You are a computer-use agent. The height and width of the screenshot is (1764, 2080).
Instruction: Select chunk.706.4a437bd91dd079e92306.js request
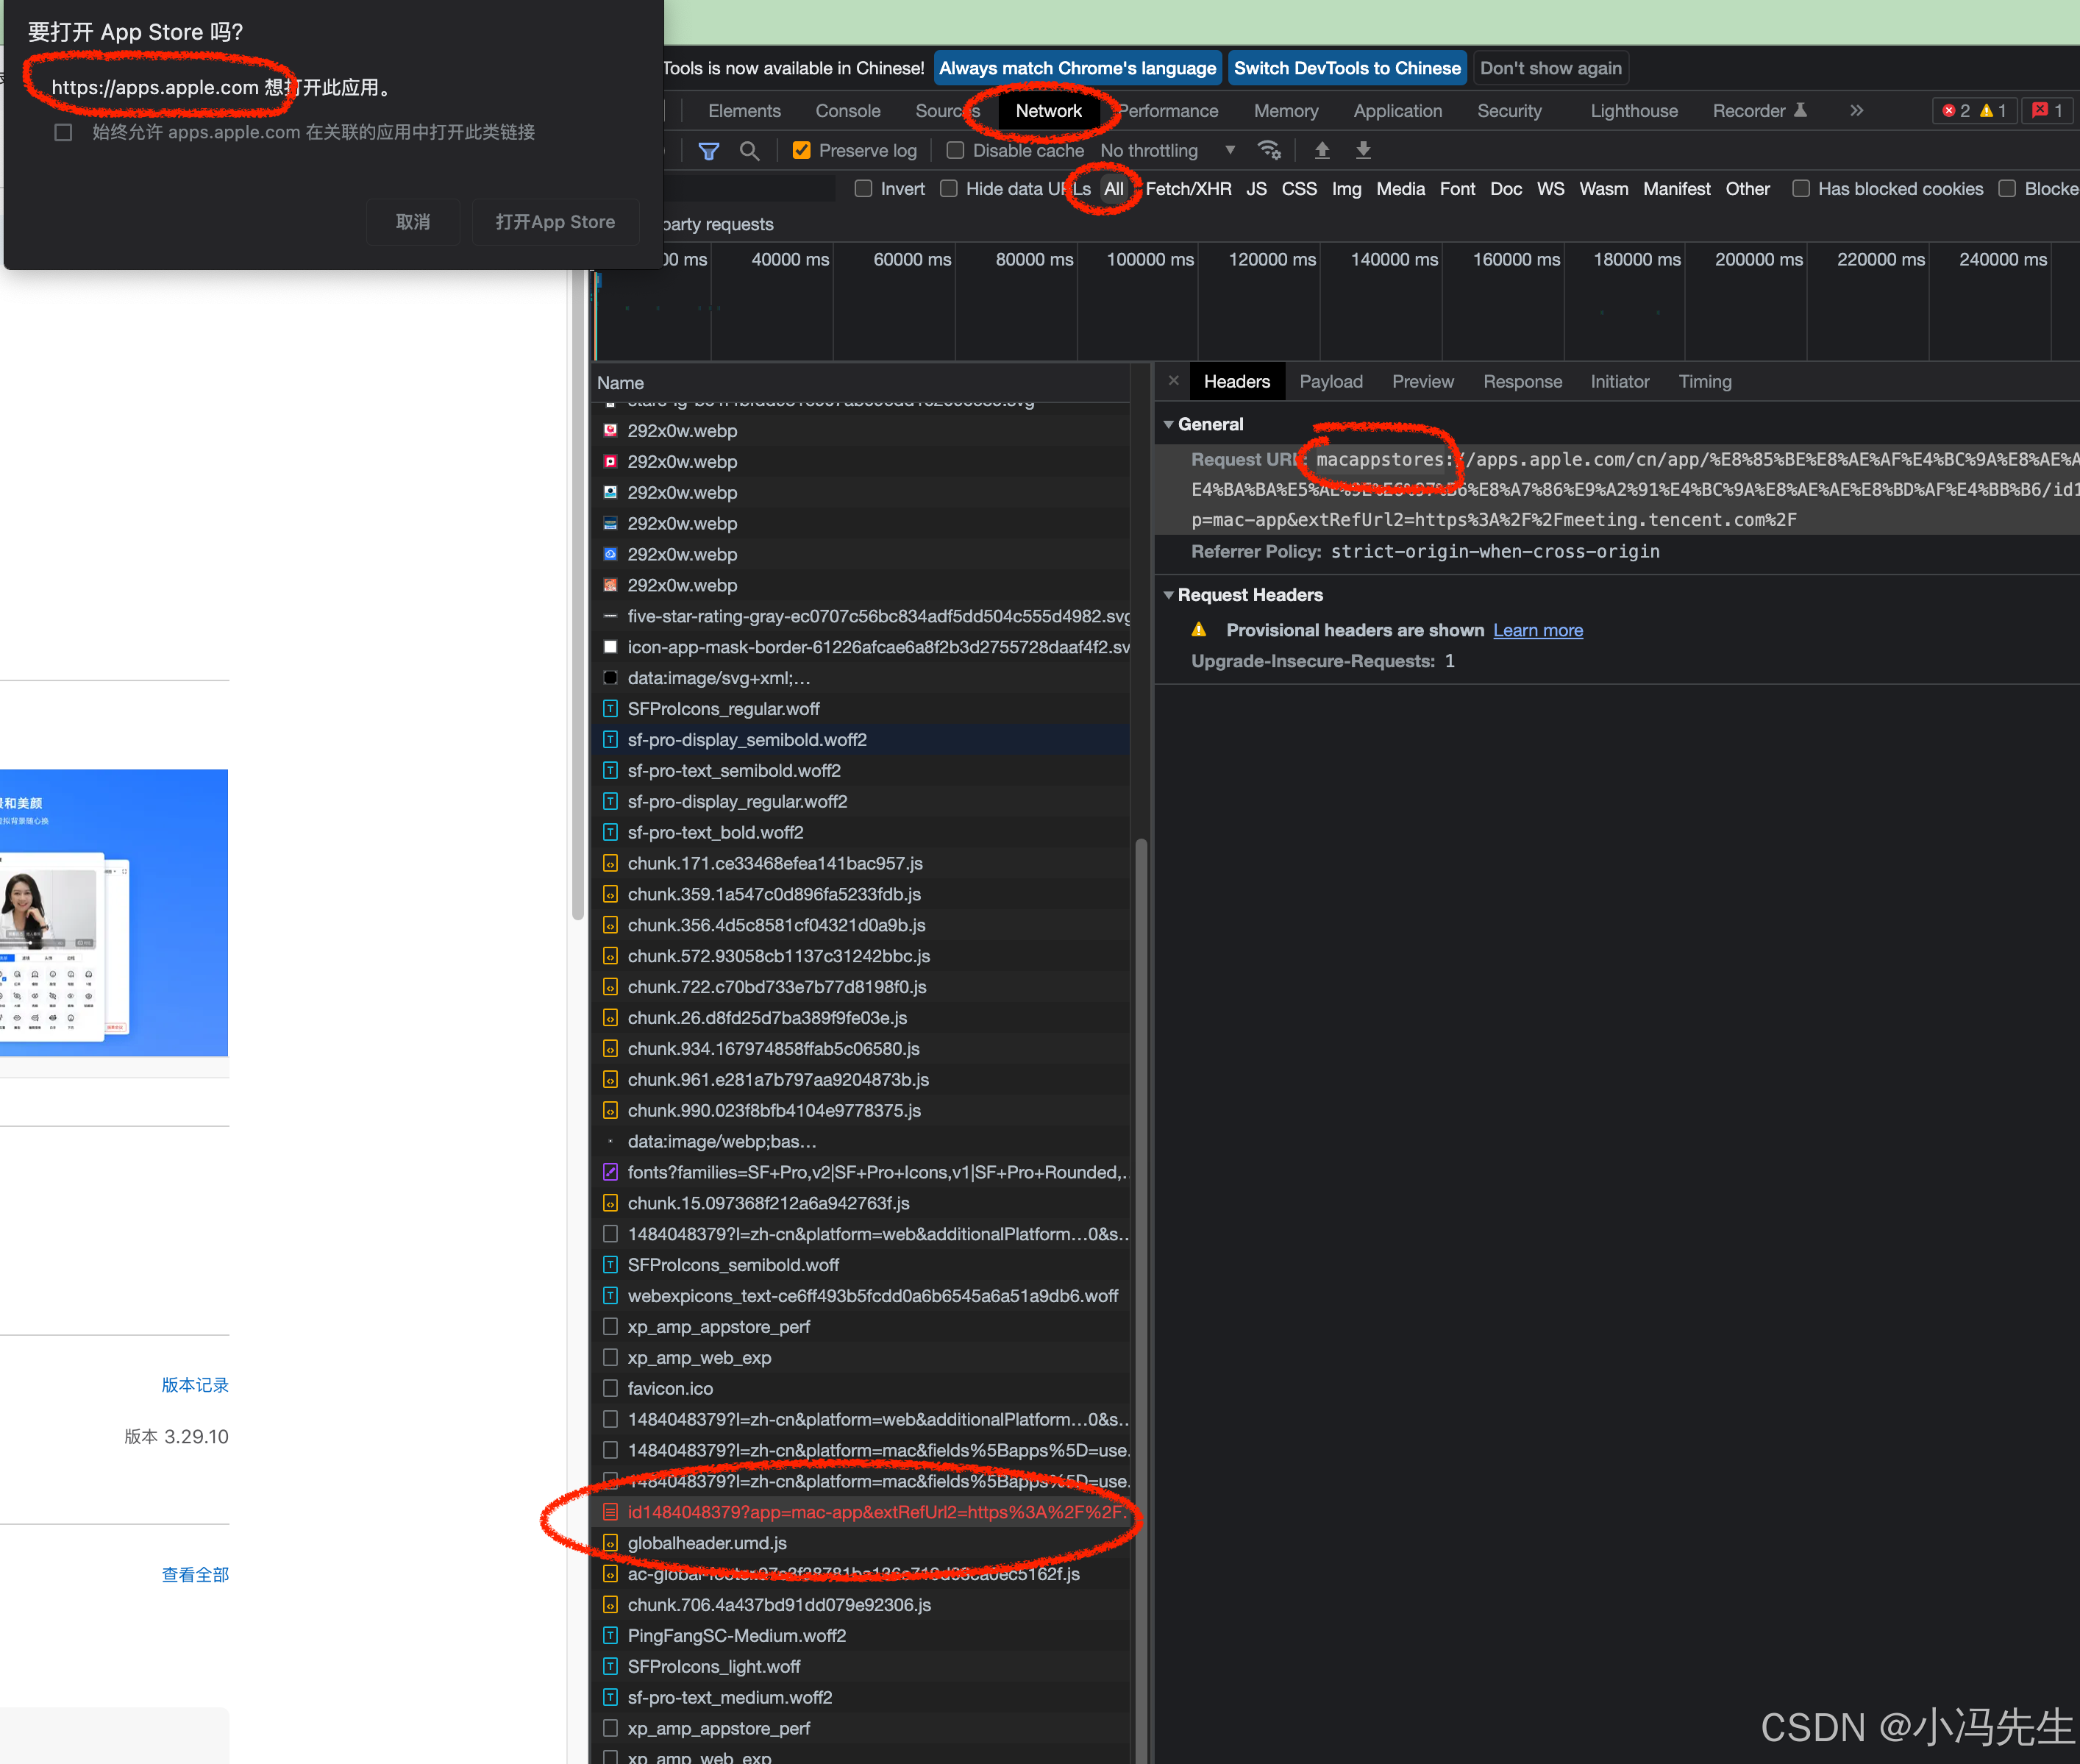[861, 1605]
